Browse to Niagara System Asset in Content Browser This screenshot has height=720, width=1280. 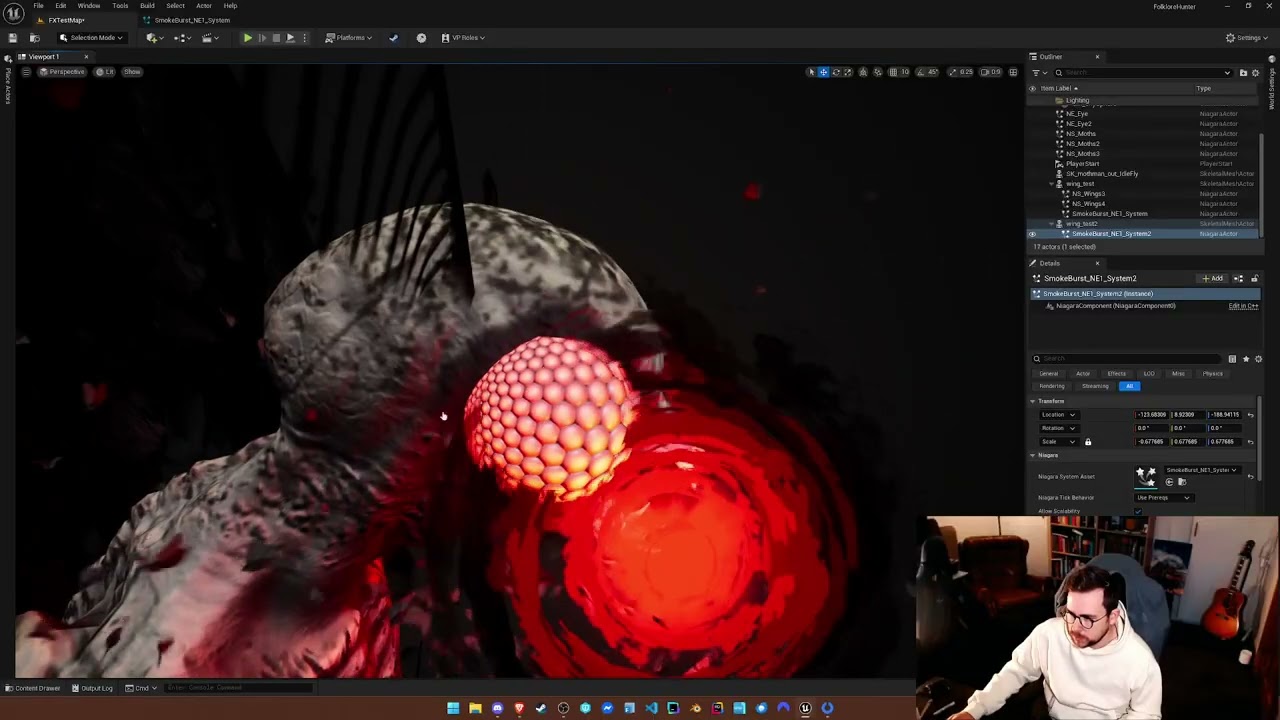point(1181,482)
